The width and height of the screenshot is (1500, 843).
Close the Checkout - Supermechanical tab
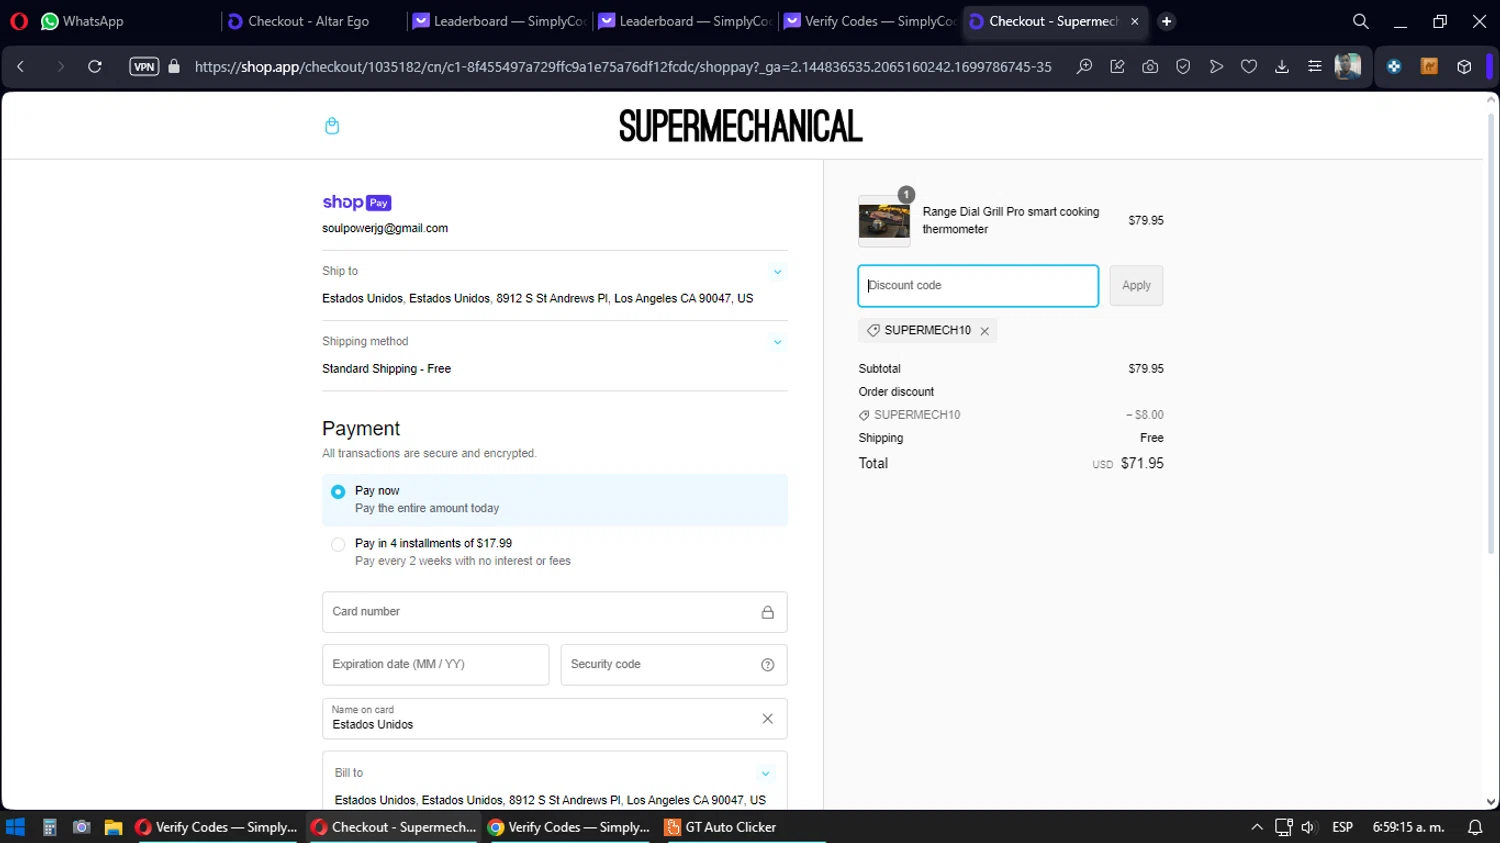(1134, 21)
